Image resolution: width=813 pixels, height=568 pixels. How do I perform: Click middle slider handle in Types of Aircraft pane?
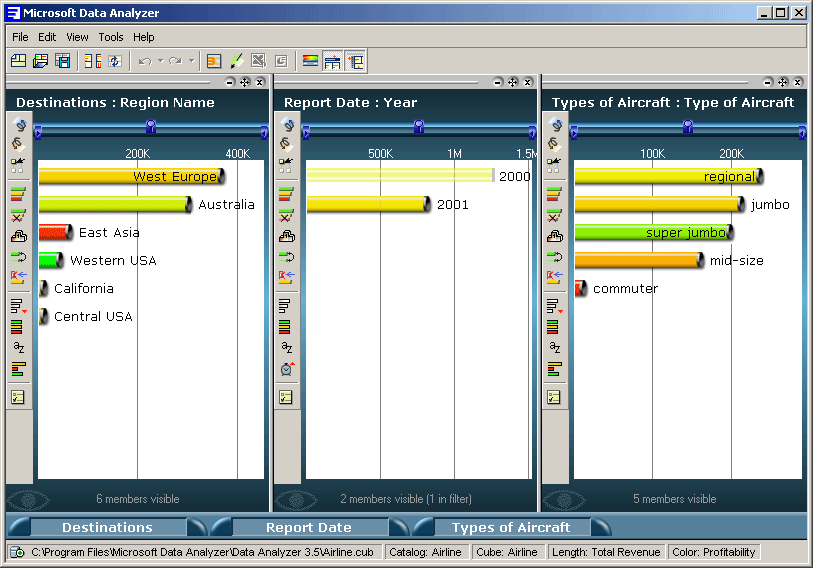(x=688, y=126)
